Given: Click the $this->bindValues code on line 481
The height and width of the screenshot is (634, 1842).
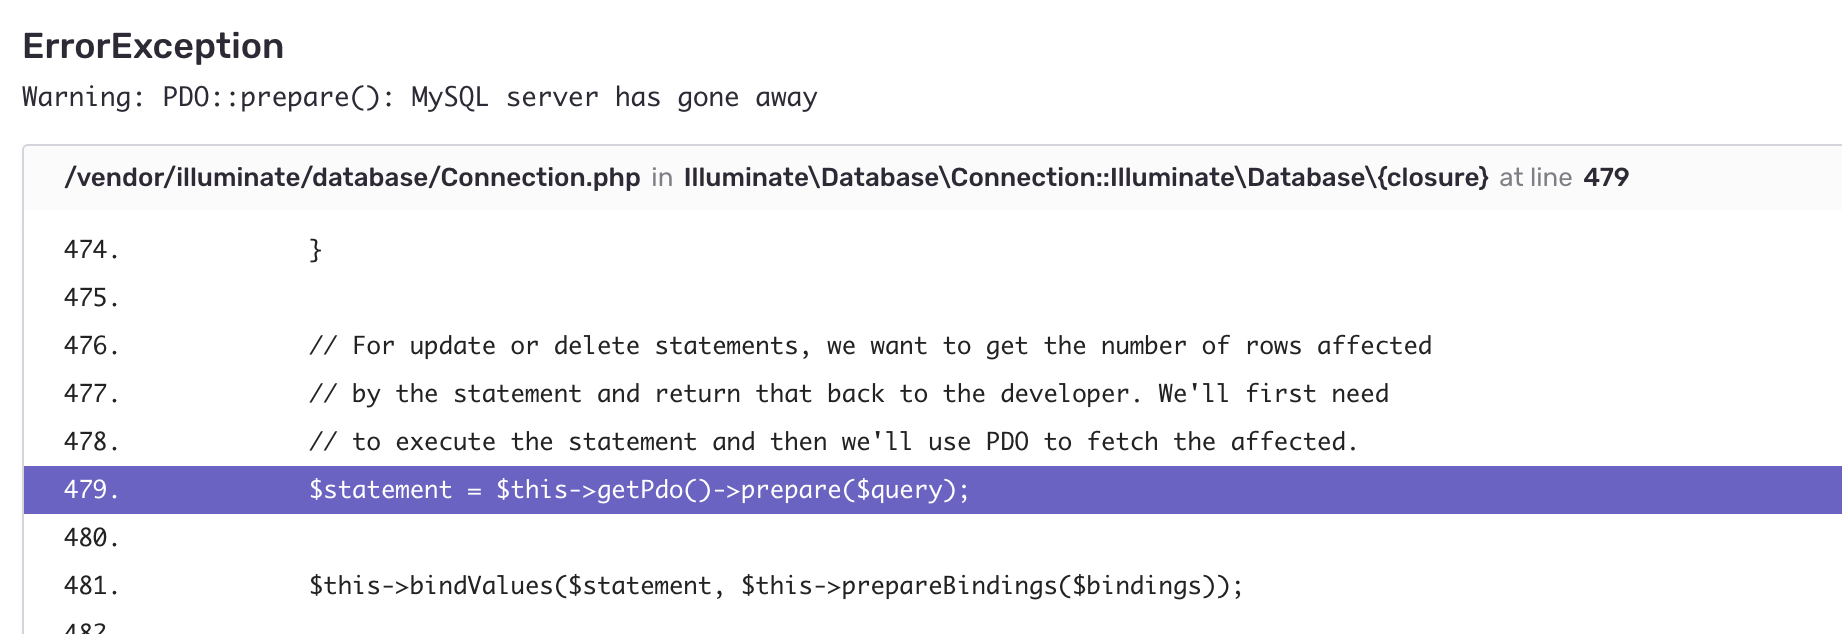Looking at the screenshot, I should [x=775, y=586].
